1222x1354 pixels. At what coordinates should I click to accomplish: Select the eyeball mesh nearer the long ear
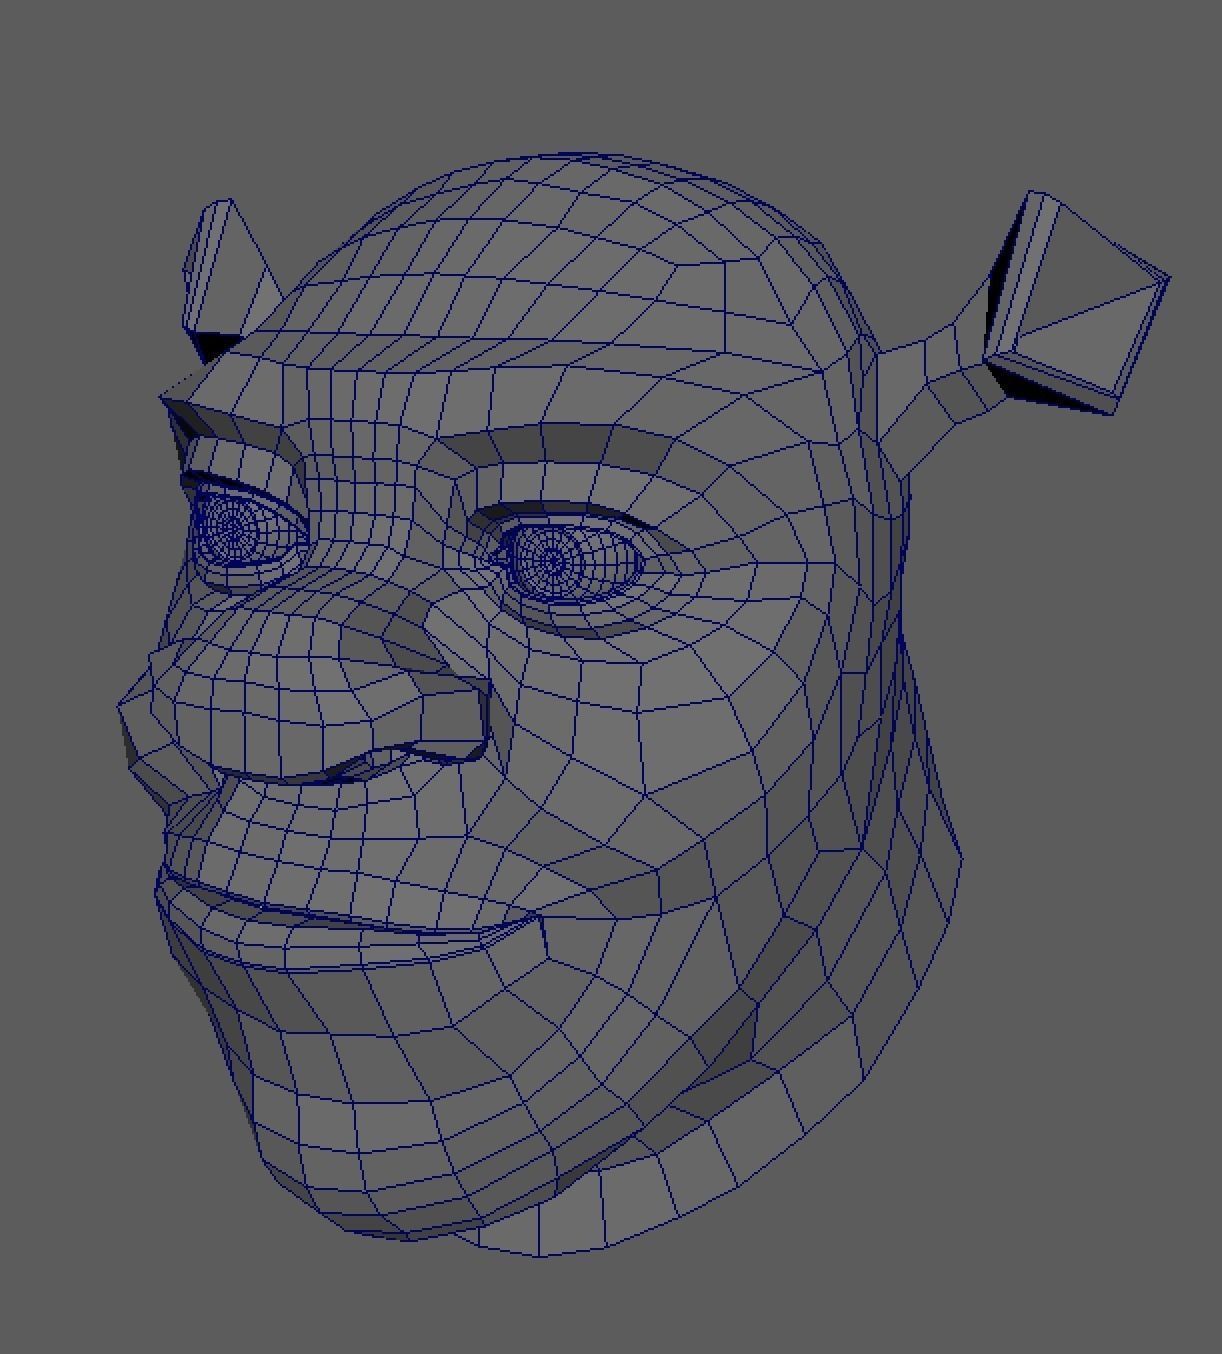tap(573, 562)
